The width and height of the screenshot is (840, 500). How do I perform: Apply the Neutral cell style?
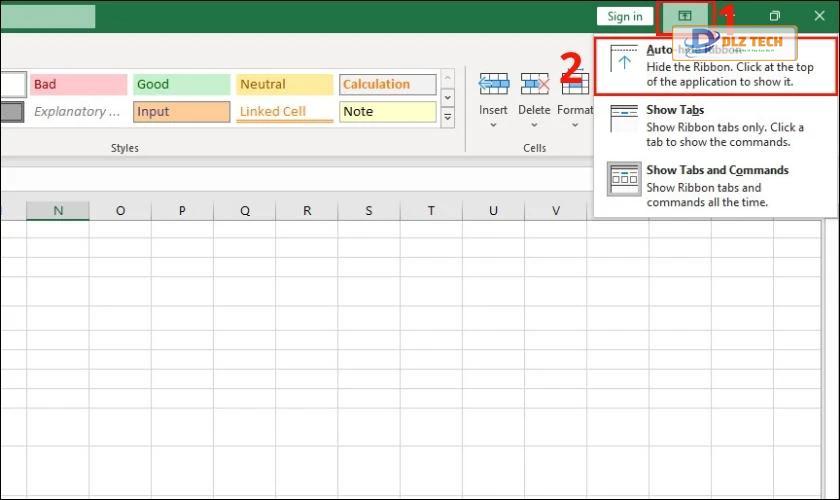284,84
